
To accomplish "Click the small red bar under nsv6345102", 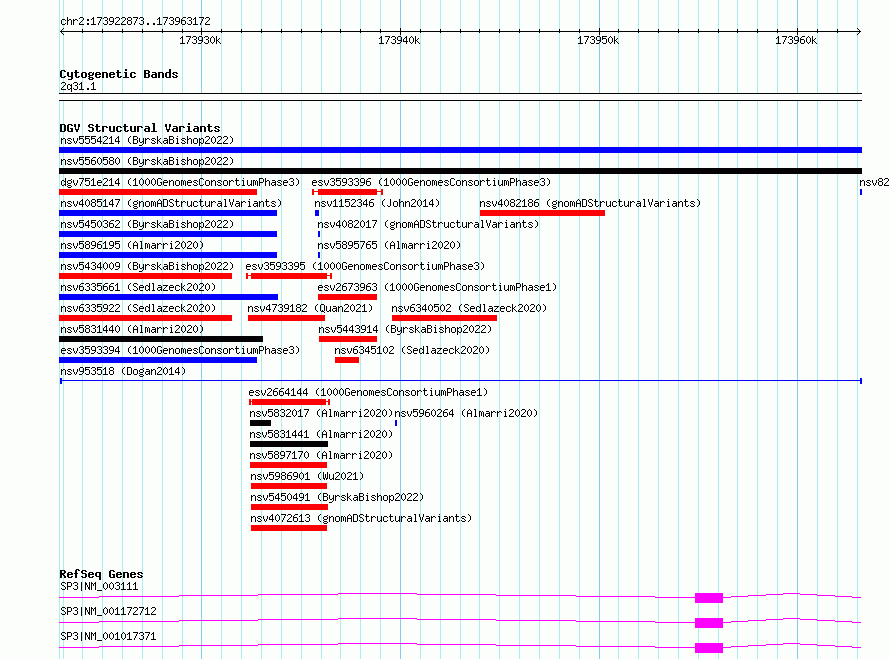I will [x=347, y=360].
